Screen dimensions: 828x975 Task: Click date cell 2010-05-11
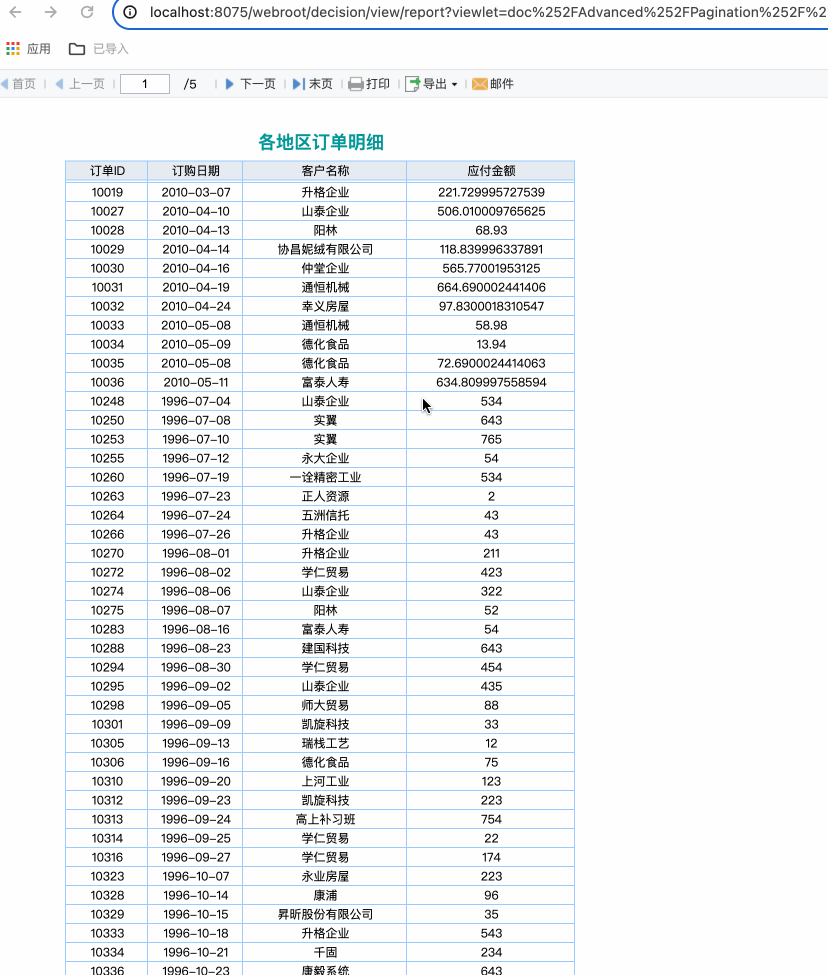(195, 382)
